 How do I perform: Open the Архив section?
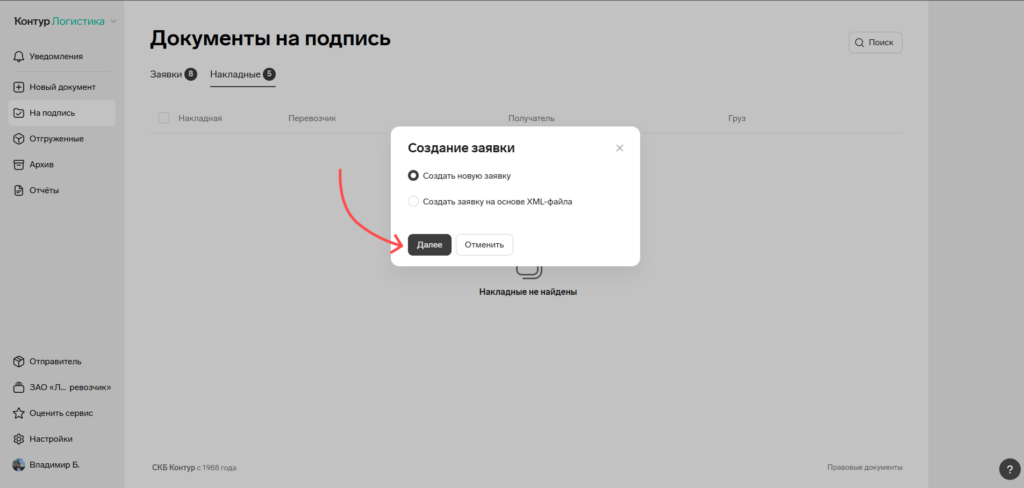[x=41, y=165]
